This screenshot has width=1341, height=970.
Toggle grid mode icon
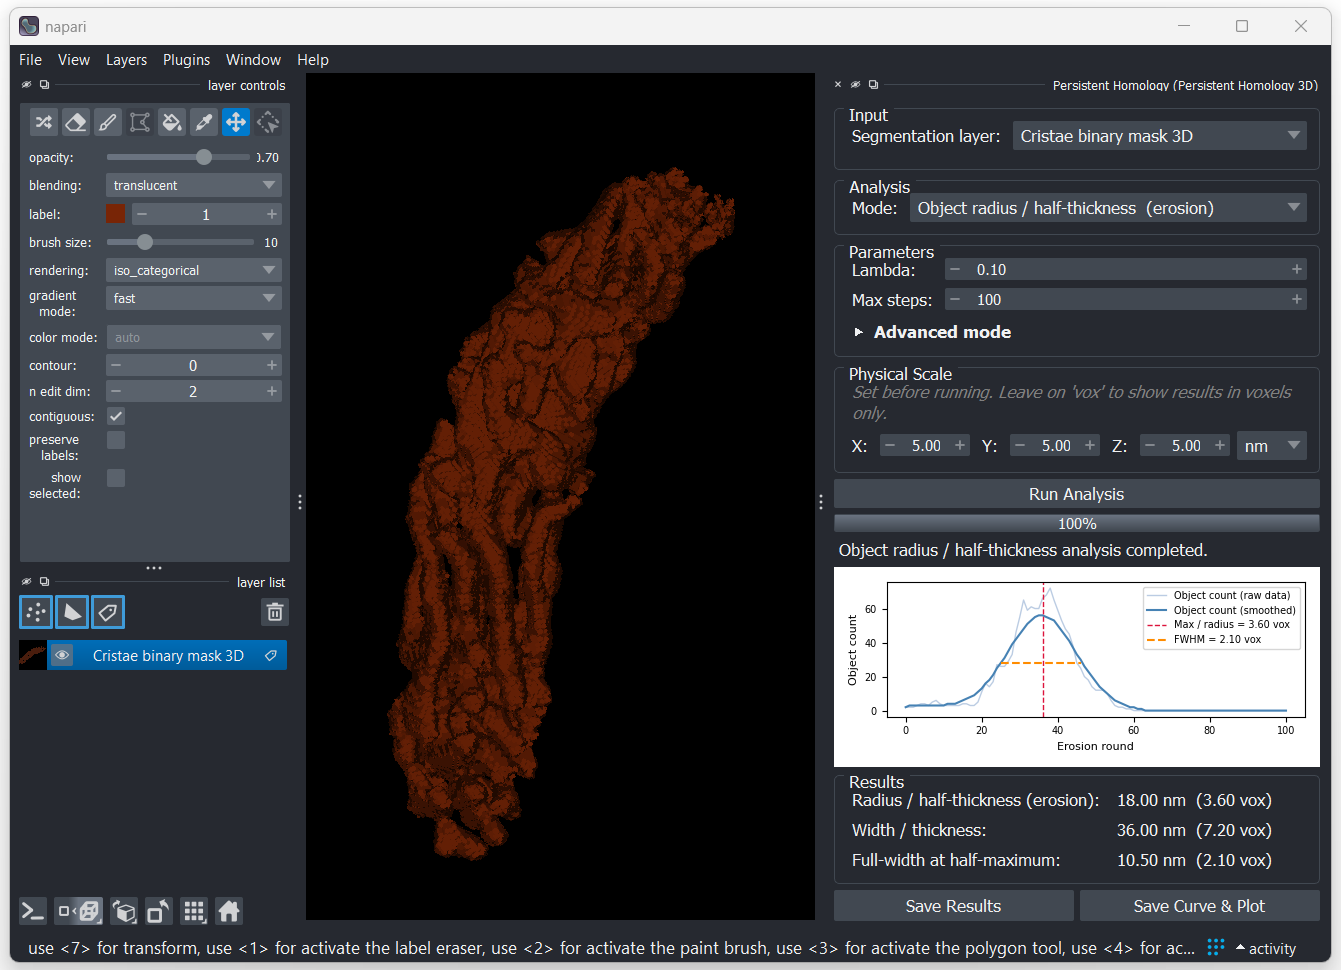[194, 911]
